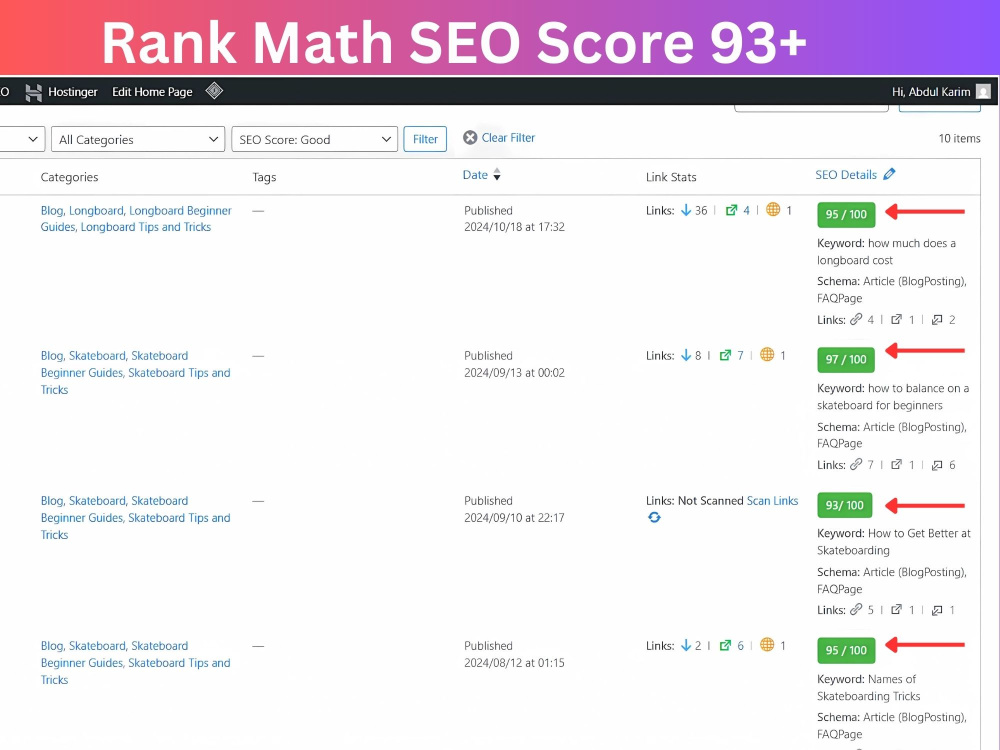
Task: Click the Hostinger logo icon
Action: point(34,92)
